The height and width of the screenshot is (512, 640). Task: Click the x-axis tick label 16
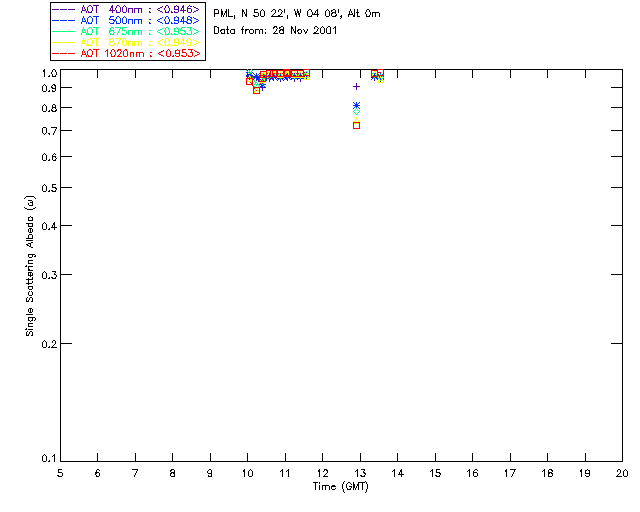click(472, 474)
